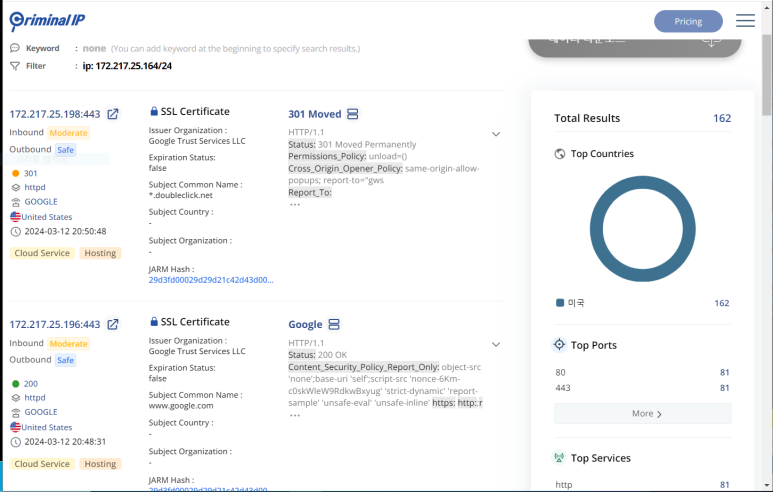Open 172.217.25.198:443 in new tab icon
The height and width of the screenshot is (492, 773).
coord(113,114)
